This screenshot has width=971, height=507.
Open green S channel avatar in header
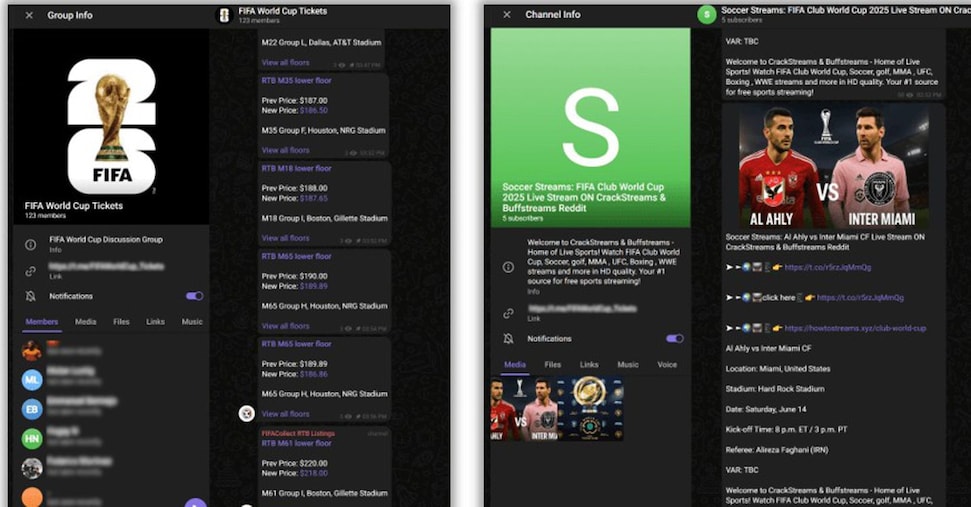point(707,14)
